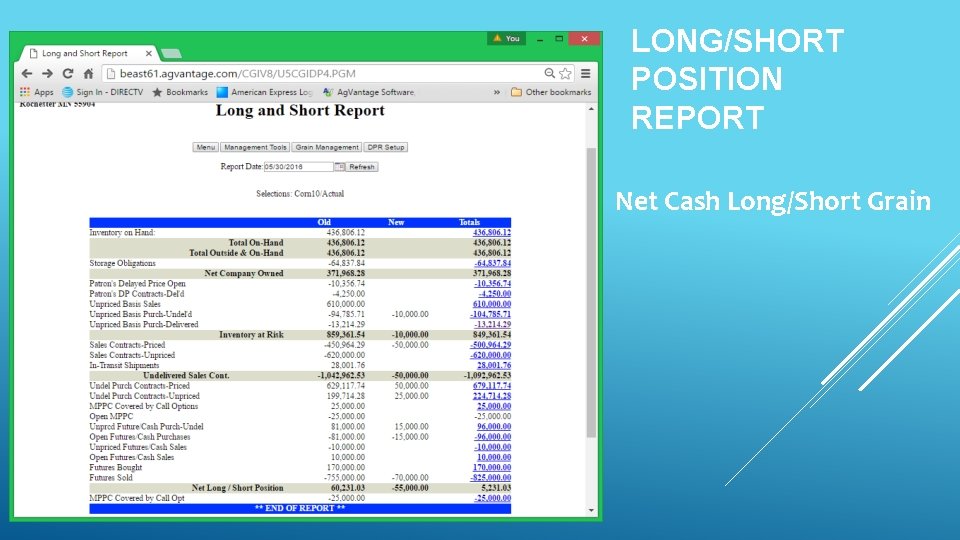Open the Patron's DP Contracts-Del'd -4,250.00 link
The image size is (960, 540).
pyautogui.click(x=495, y=294)
